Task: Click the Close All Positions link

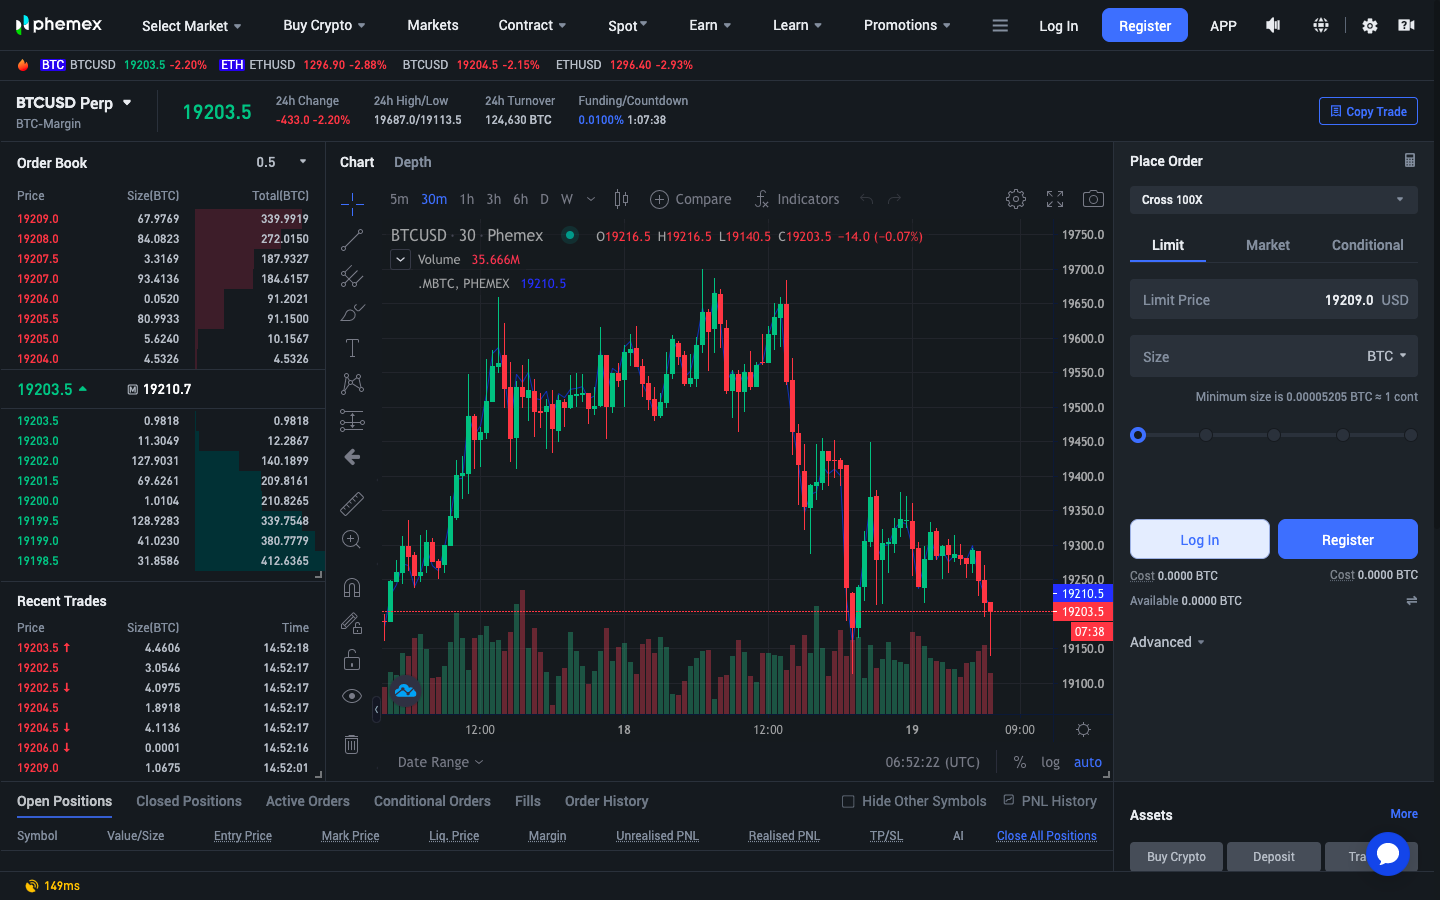Action: [1047, 836]
